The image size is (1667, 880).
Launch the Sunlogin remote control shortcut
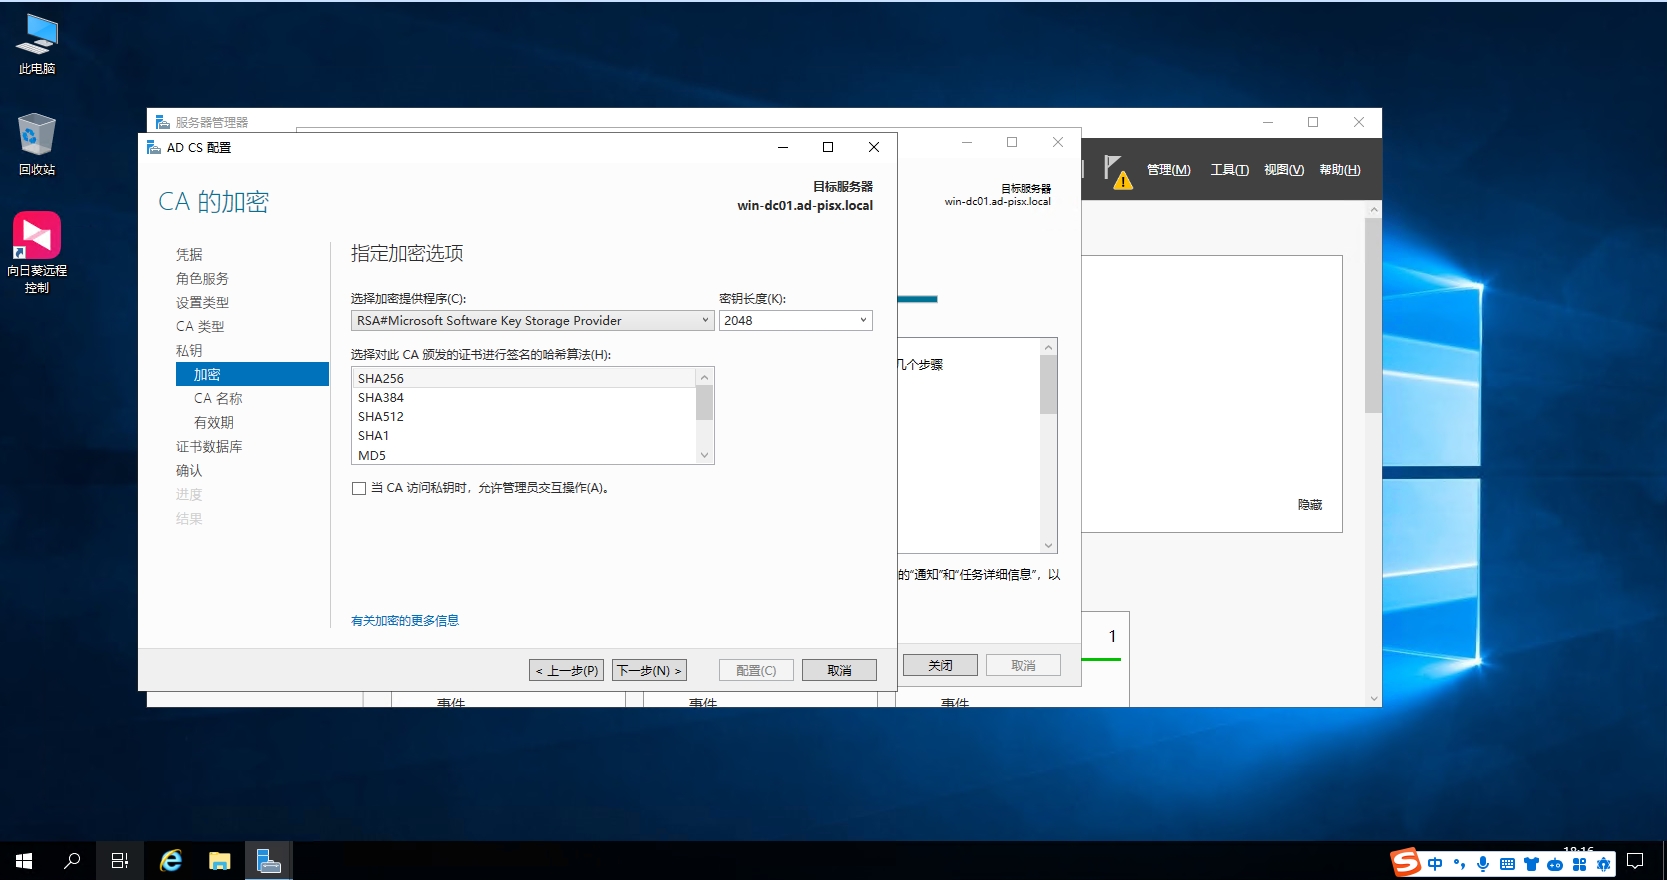37,252
